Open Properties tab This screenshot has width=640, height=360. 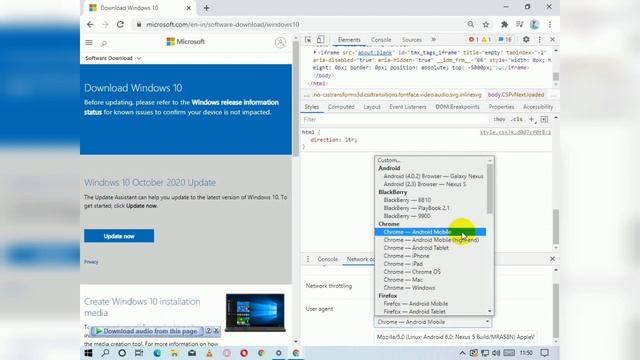pos(501,107)
